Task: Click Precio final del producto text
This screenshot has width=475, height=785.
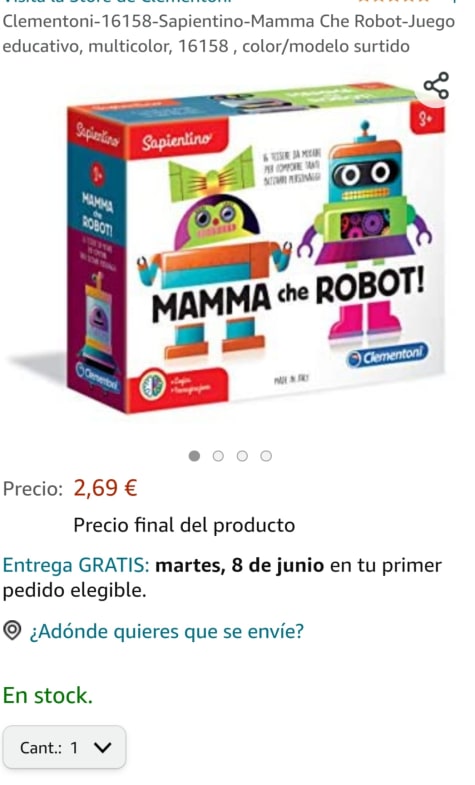Action: tap(184, 525)
